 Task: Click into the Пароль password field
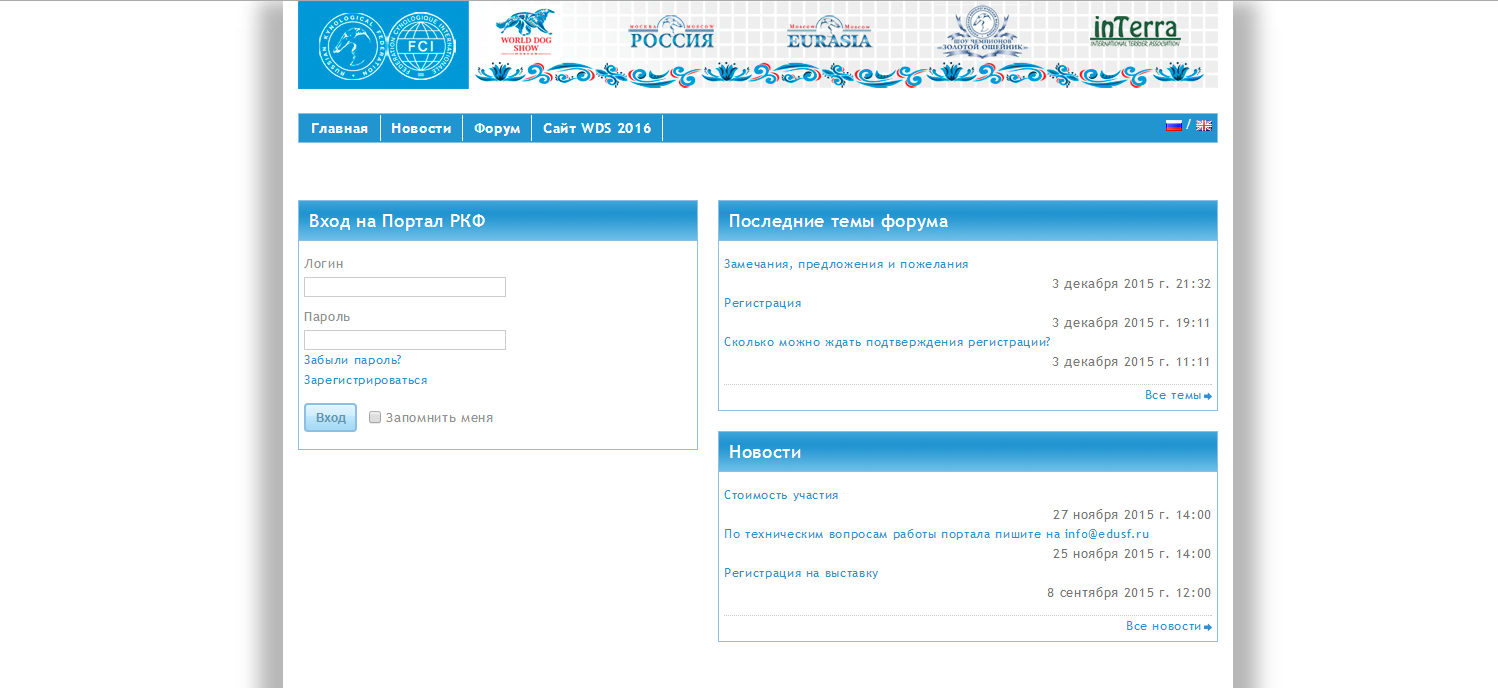[x=405, y=340]
